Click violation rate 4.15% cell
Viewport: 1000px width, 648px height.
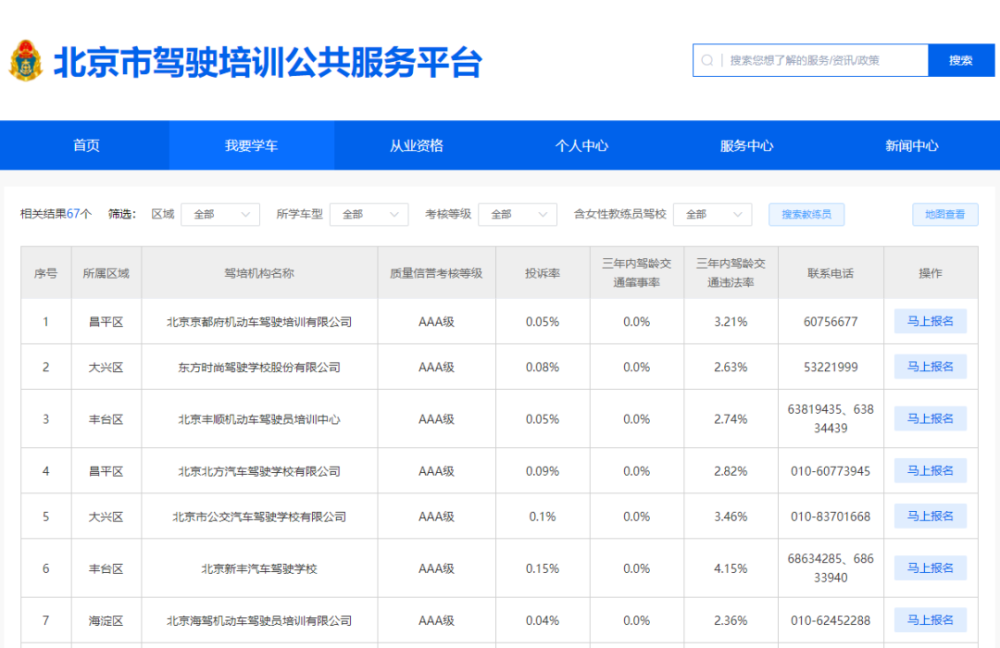(731, 569)
